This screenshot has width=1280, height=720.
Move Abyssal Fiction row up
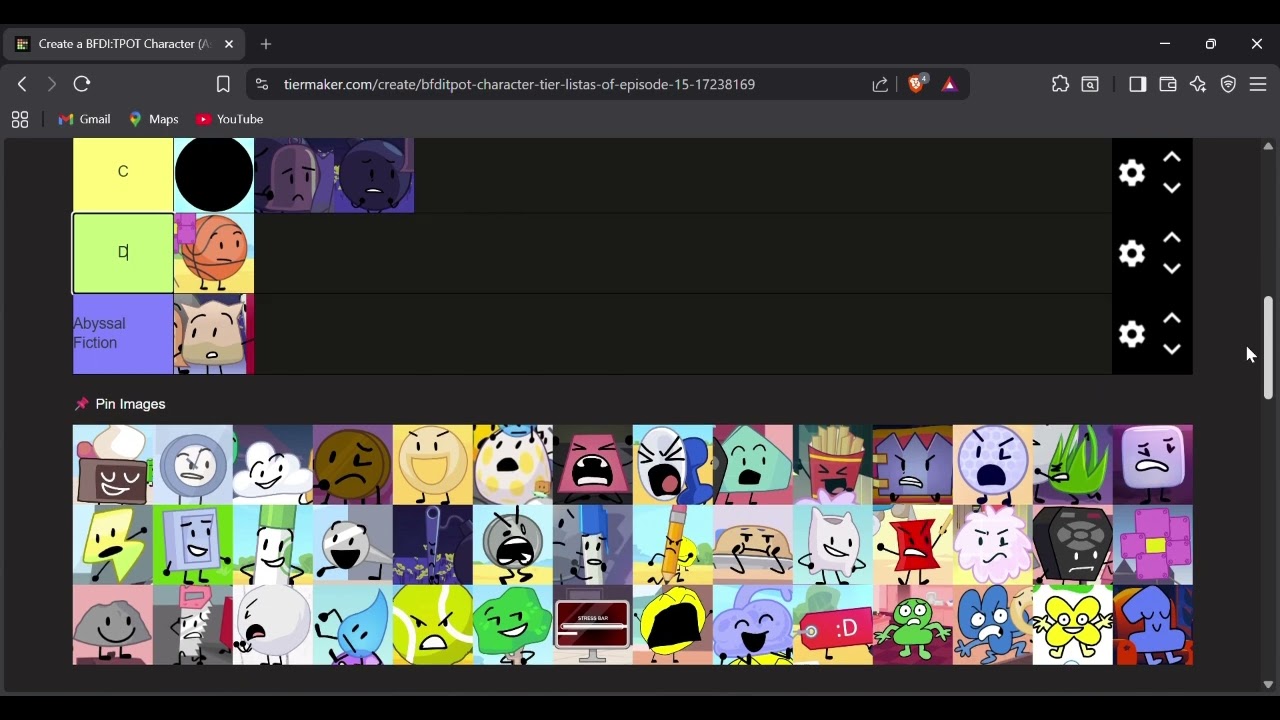(x=1172, y=318)
